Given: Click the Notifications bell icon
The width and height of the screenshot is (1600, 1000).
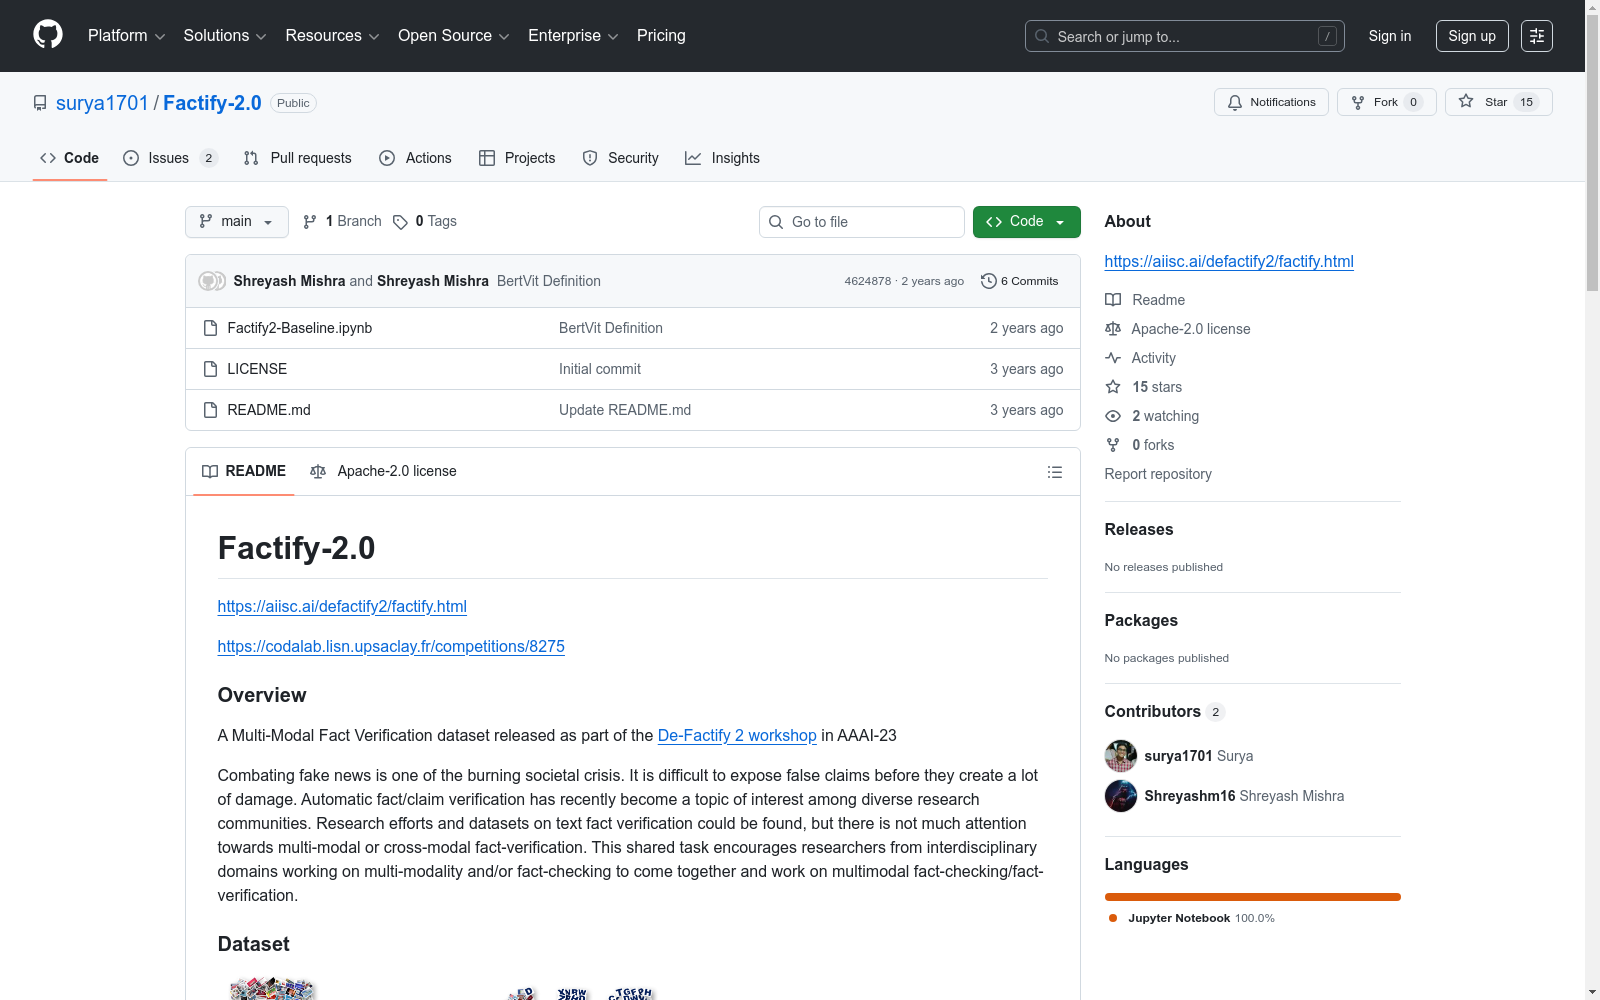Looking at the screenshot, I should coord(1235,102).
